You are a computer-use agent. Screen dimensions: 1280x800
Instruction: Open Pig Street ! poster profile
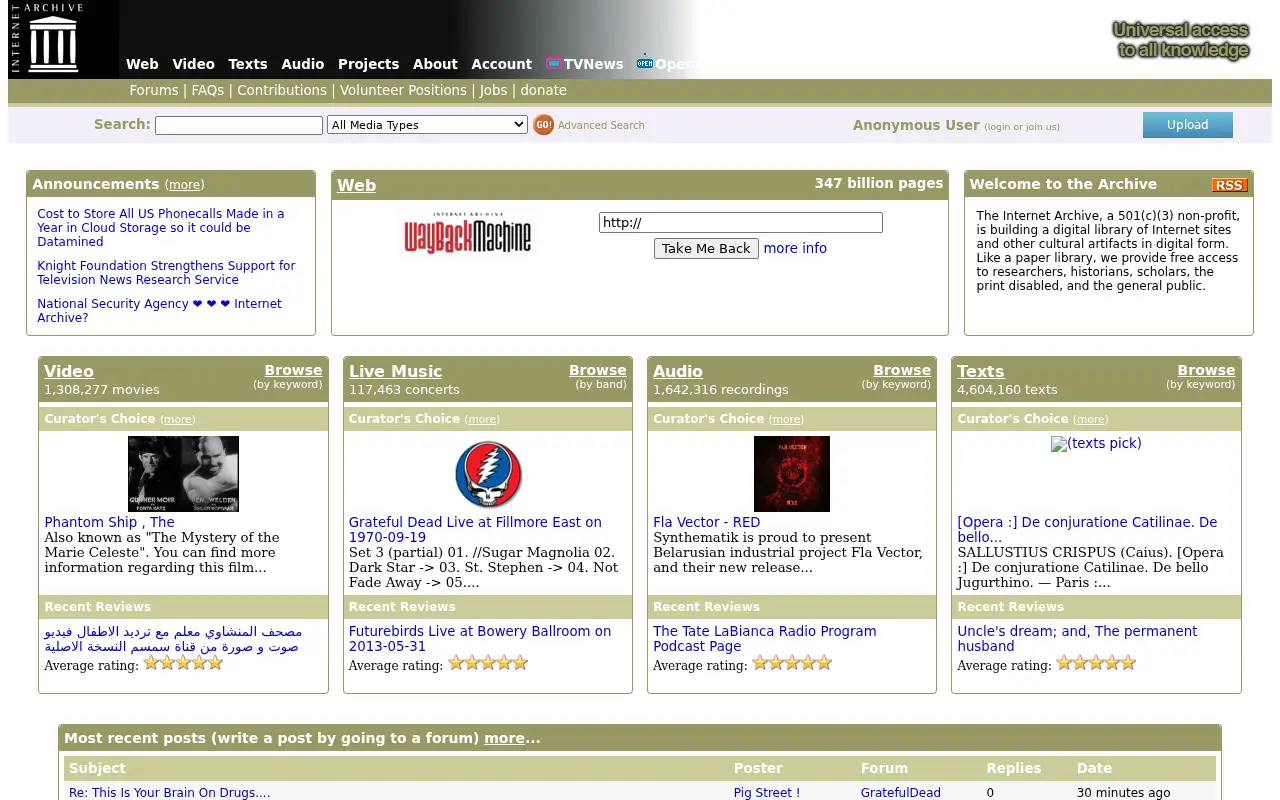tap(767, 793)
